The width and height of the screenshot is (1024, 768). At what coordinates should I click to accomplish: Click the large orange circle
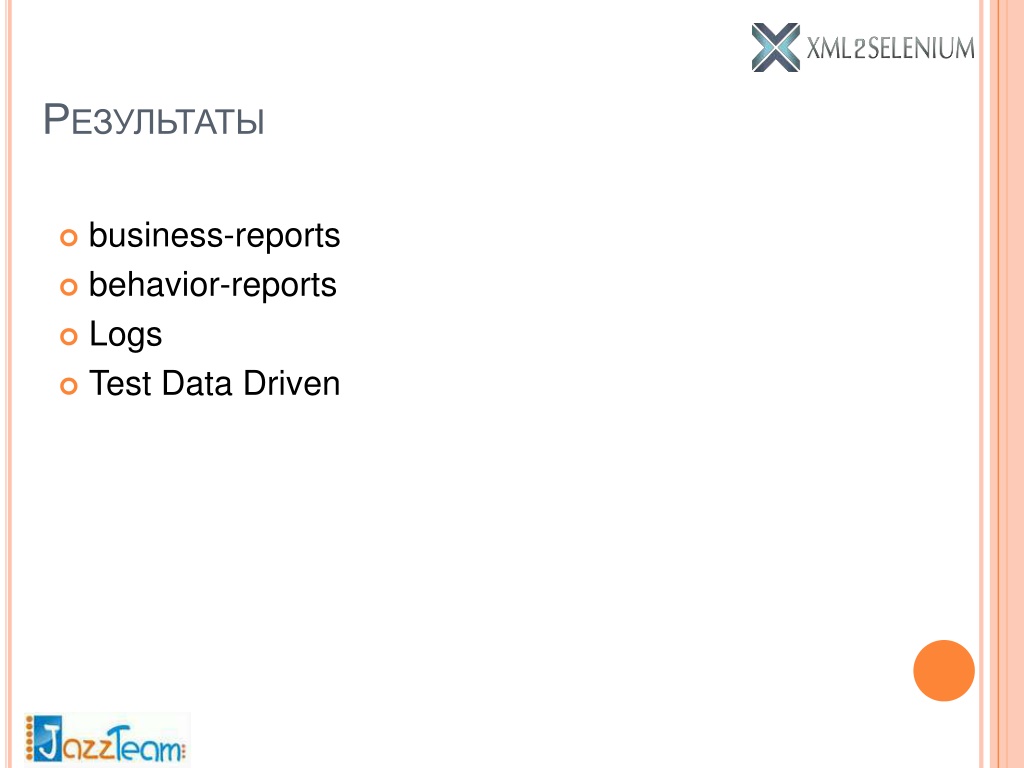point(944,671)
